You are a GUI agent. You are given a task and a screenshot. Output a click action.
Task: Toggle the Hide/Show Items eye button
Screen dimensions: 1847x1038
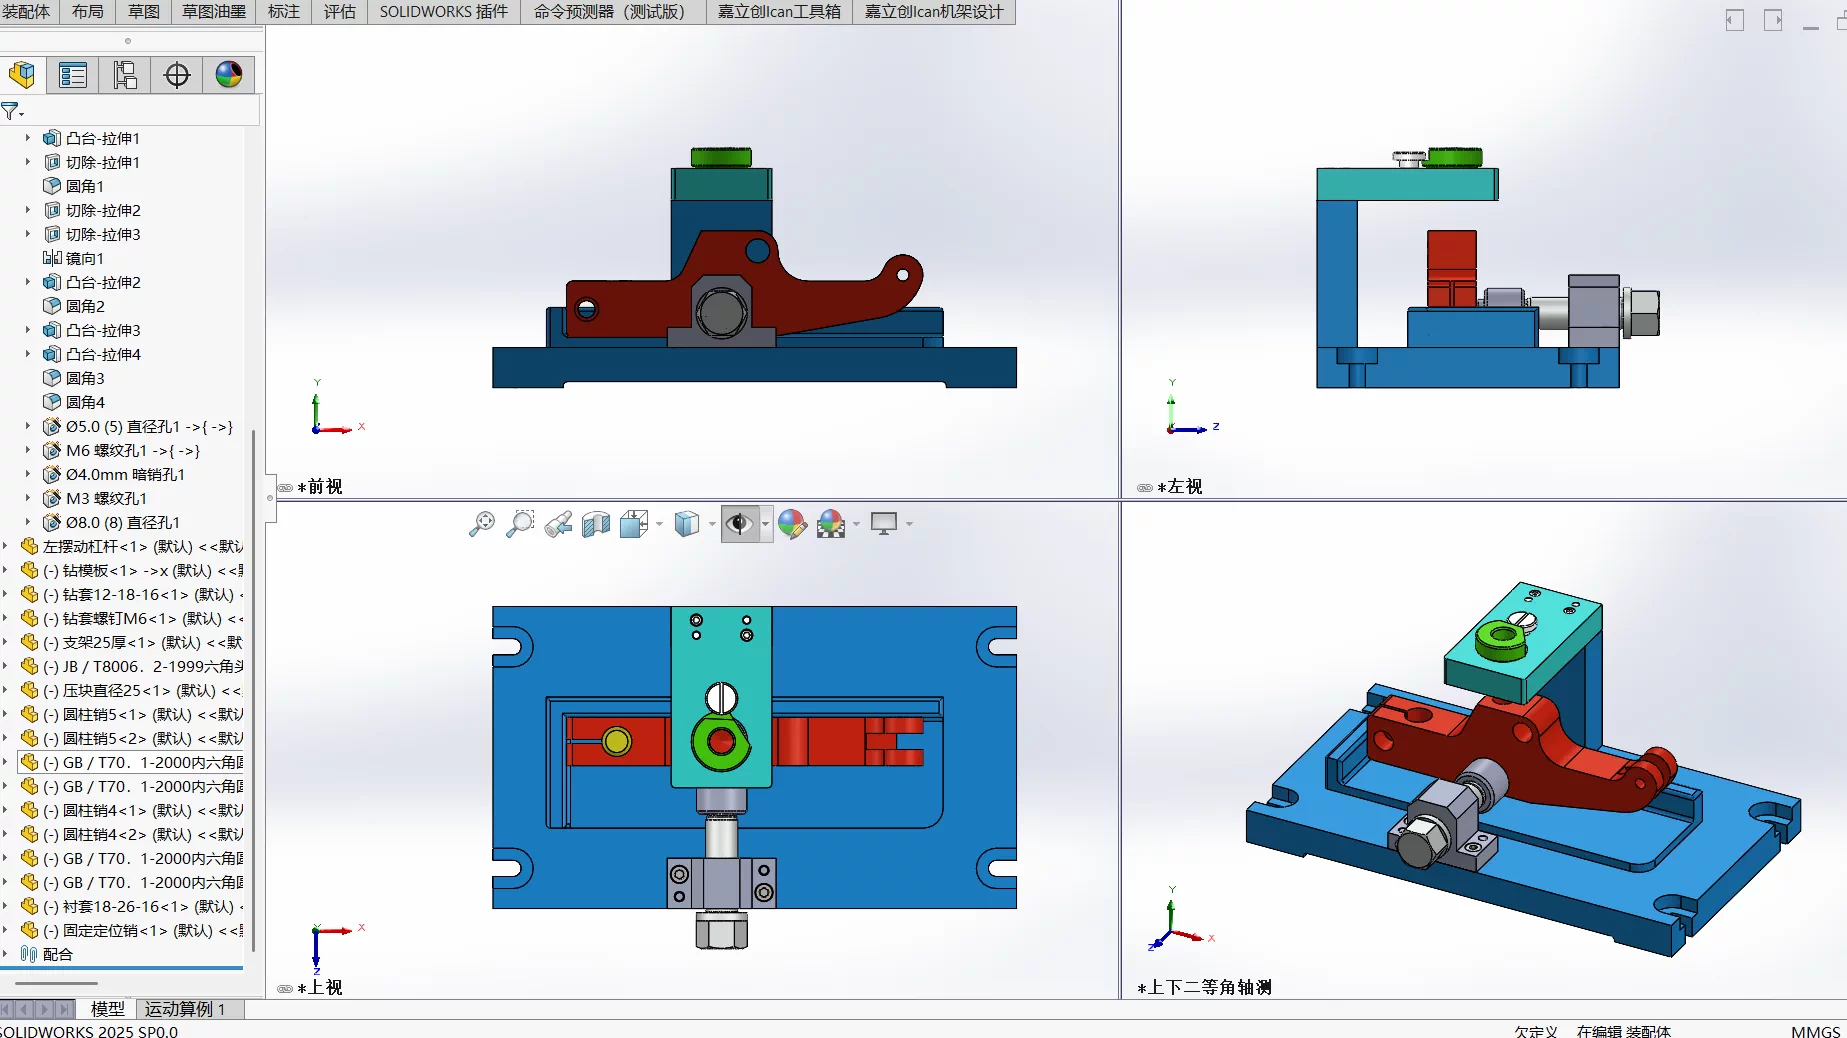tap(740, 524)
